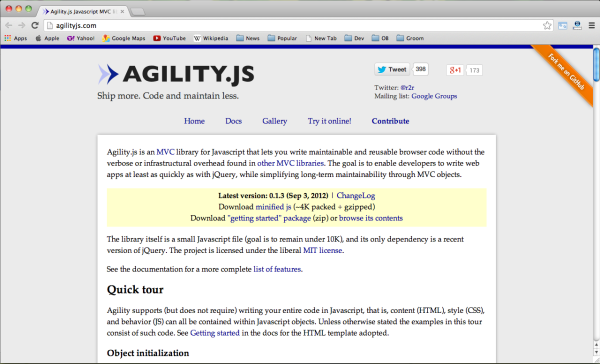Screen dimensions: 600x364
Task: Open the Apple bookmark
Action: [x=47, y=38]
